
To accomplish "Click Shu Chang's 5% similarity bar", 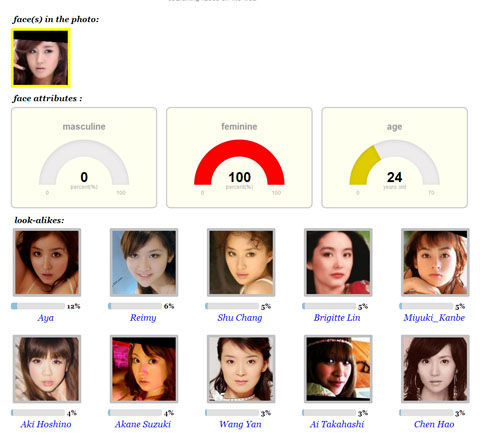I will [x=232, y=306].
